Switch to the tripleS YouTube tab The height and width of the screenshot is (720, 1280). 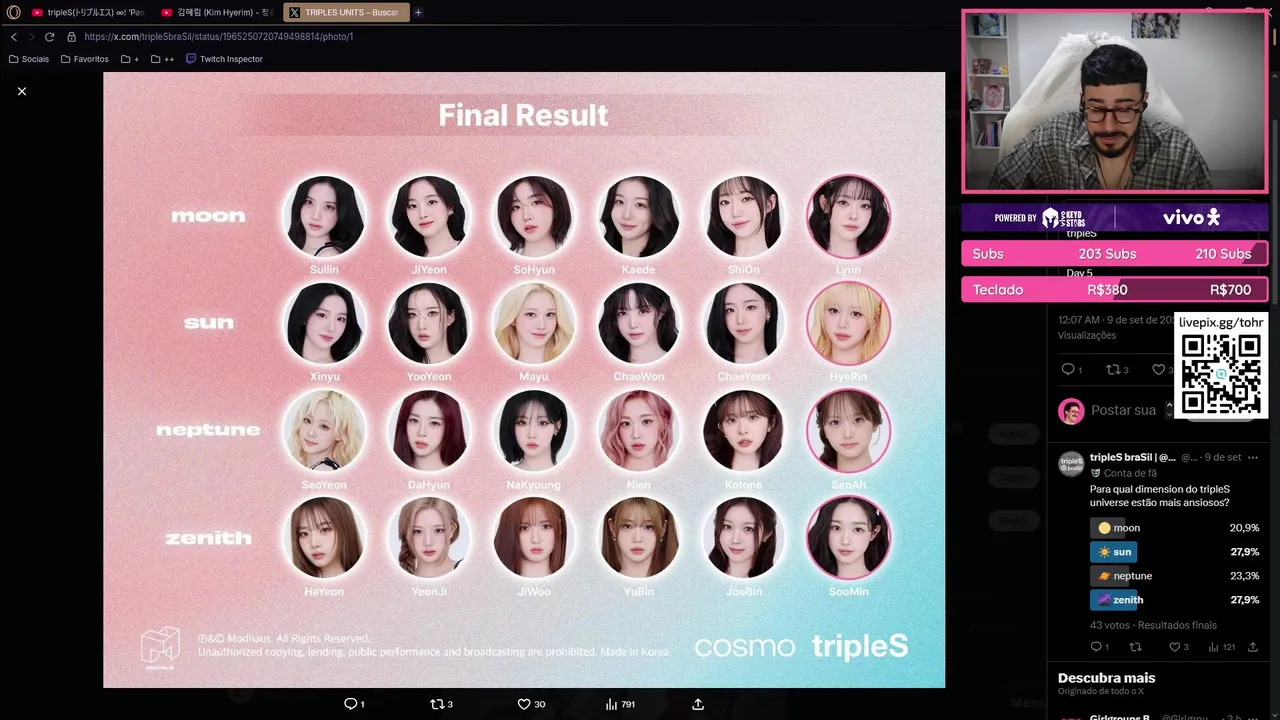tap(88, 12)
